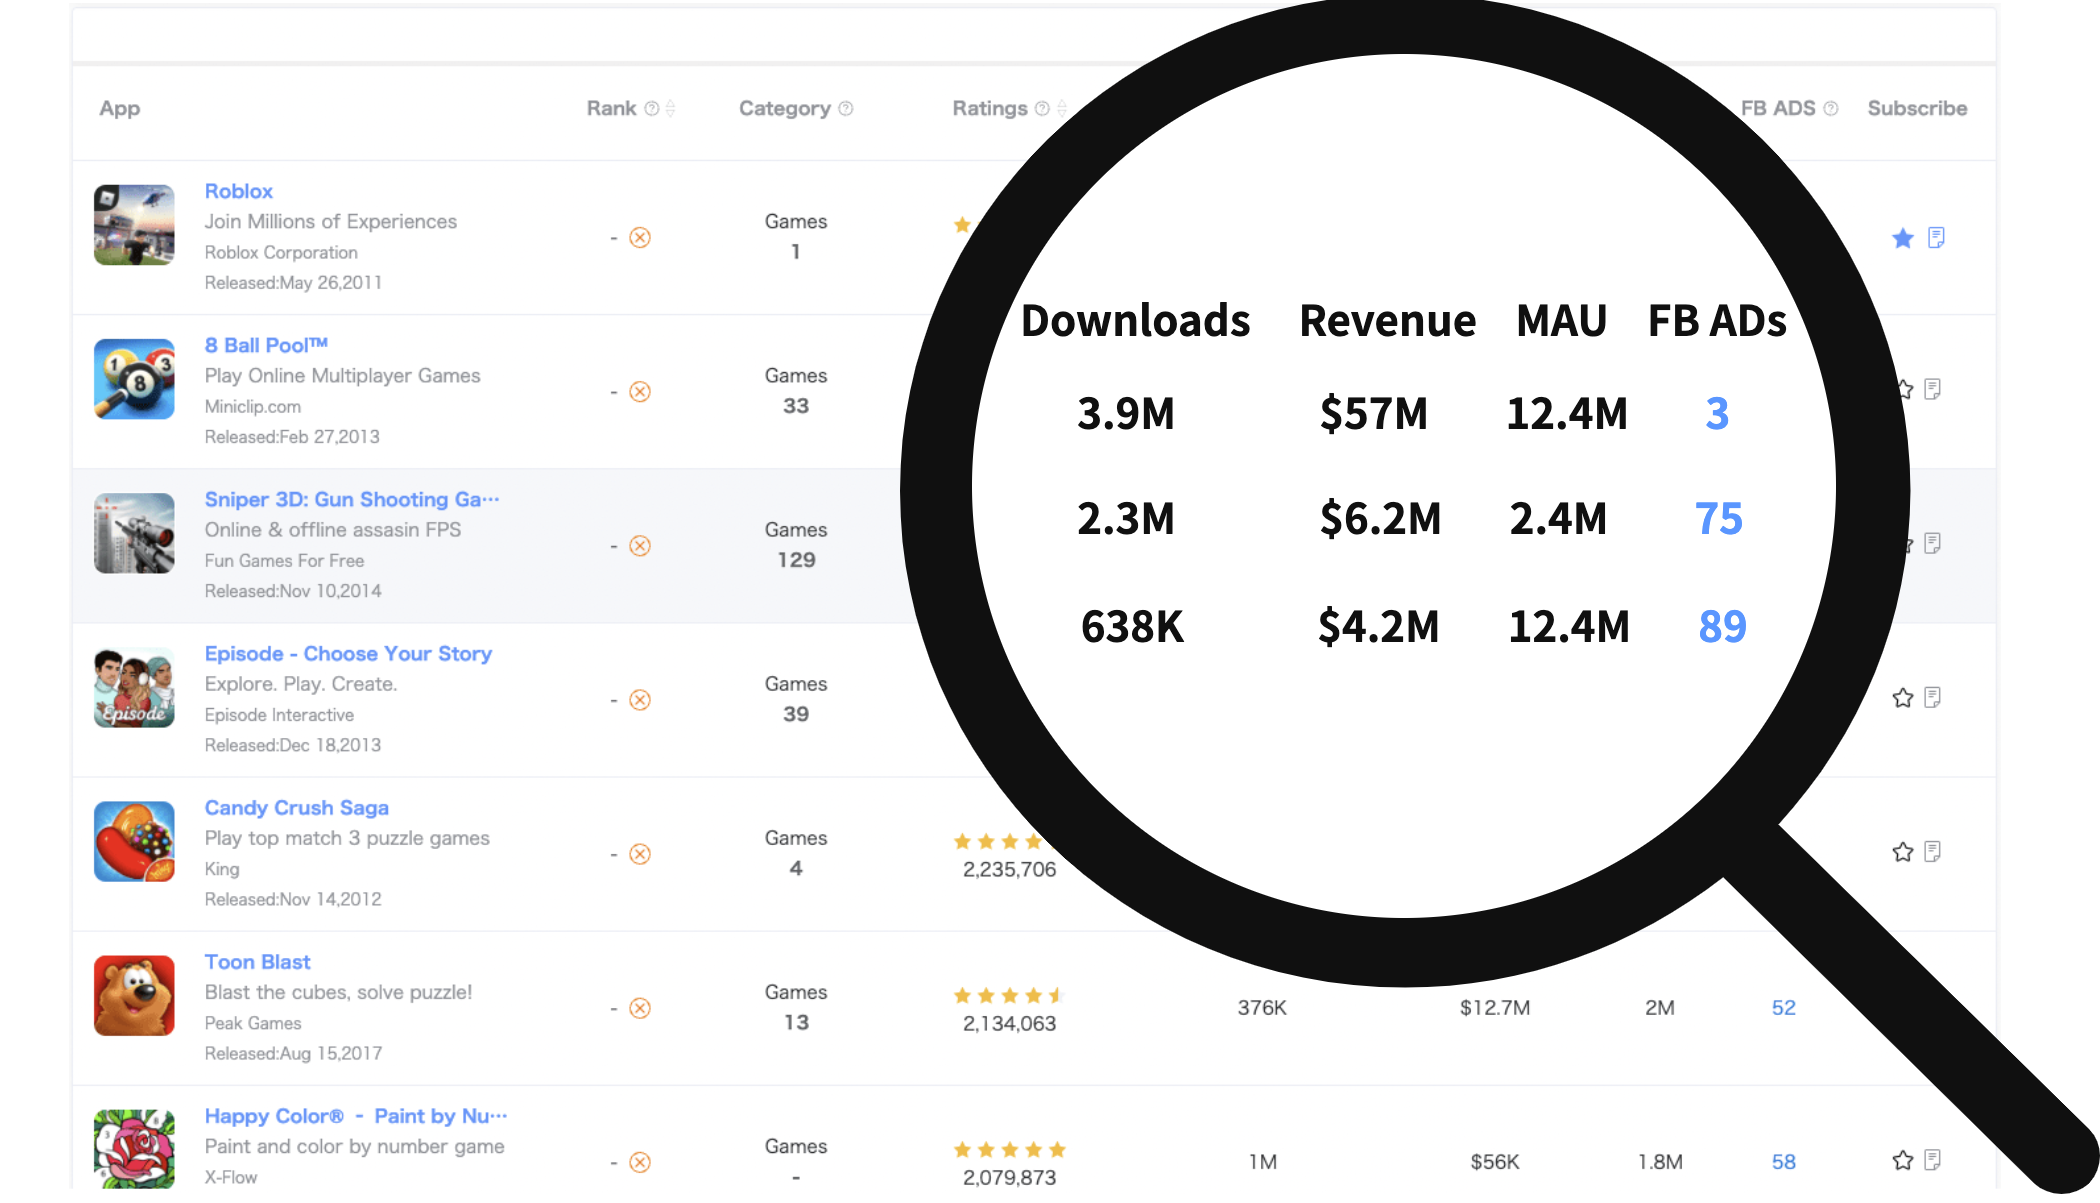Click Episode Interactive developer name
The width and height of the screenshot is (2100, 1203).
click(x=279, y=715)
